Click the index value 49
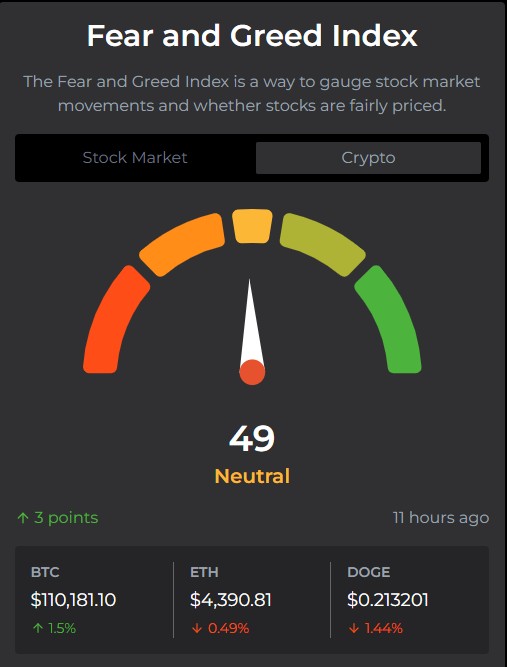 pos(252,439)
